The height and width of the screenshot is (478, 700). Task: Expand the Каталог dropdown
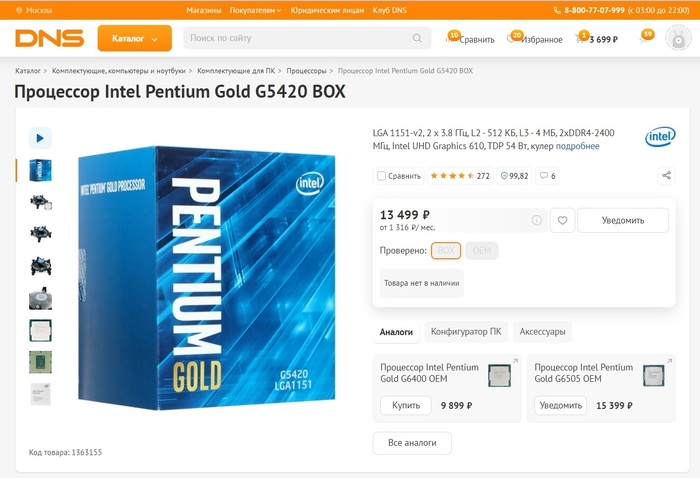134,39
